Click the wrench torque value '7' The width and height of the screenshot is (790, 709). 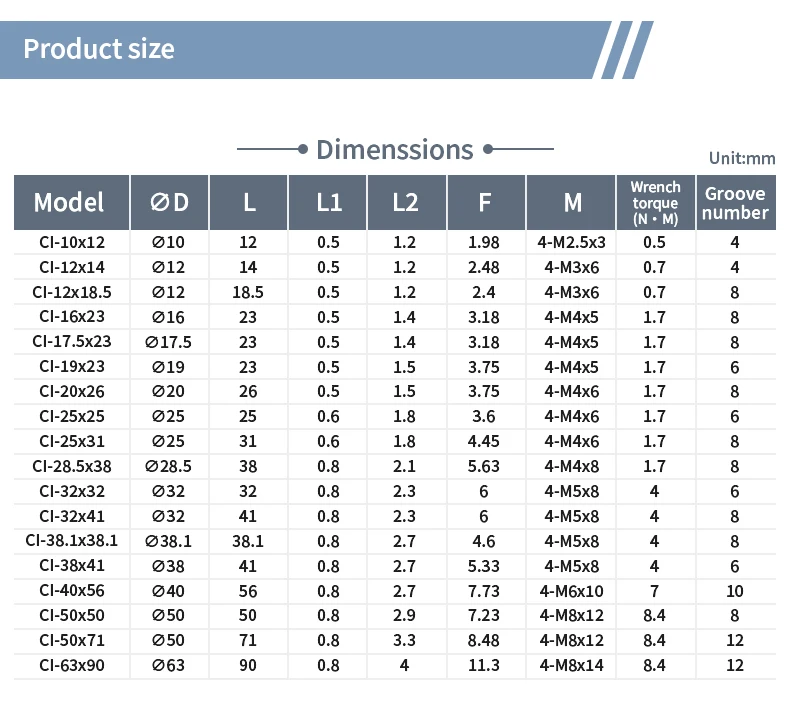tap(654, 591)
